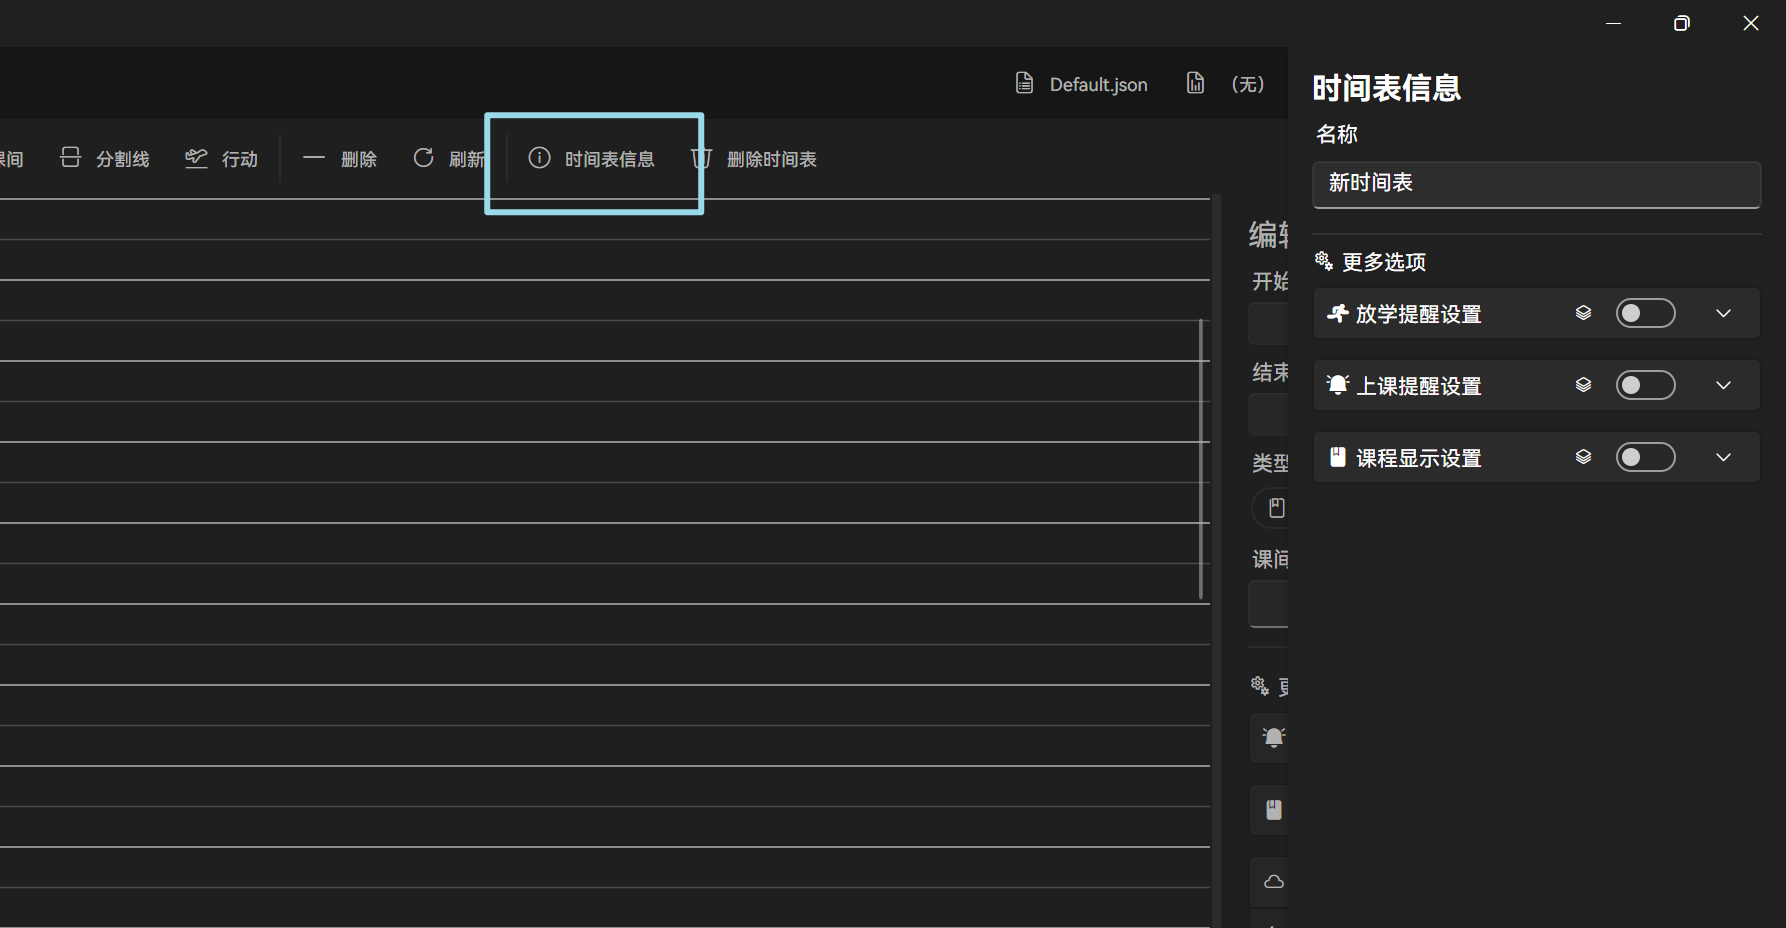This screenshot has width=1786, height=928.
Task: Click the 时间表信息 info icon in toolbar
Action: (540, 158)
